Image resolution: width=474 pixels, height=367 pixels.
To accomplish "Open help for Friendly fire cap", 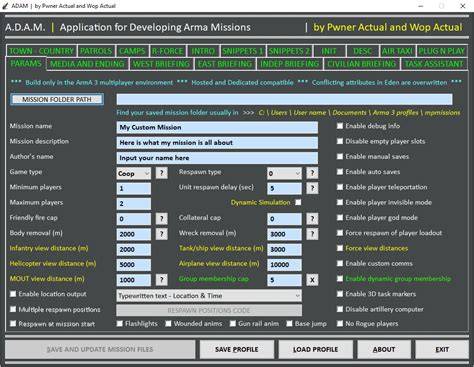I will click(x=162, y=219).
